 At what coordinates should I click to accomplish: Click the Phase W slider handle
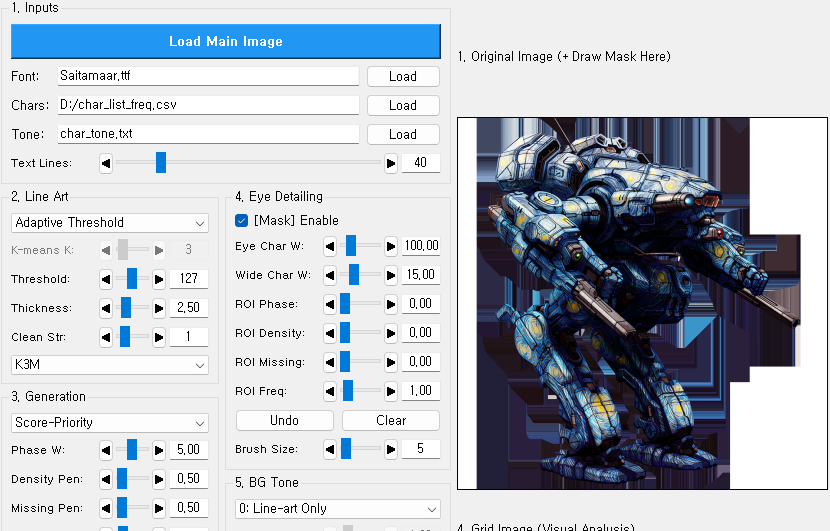[x=131, y=450]
